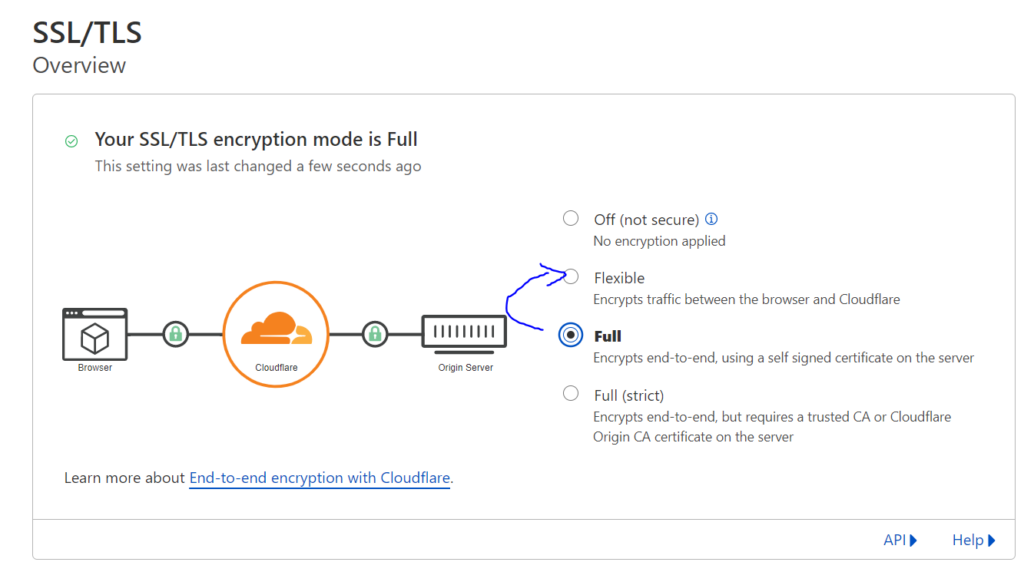Screen dimensions: 1024x572
Task: Open End-to-end encryption with Cloudflare link
Action: coord(319,478)
